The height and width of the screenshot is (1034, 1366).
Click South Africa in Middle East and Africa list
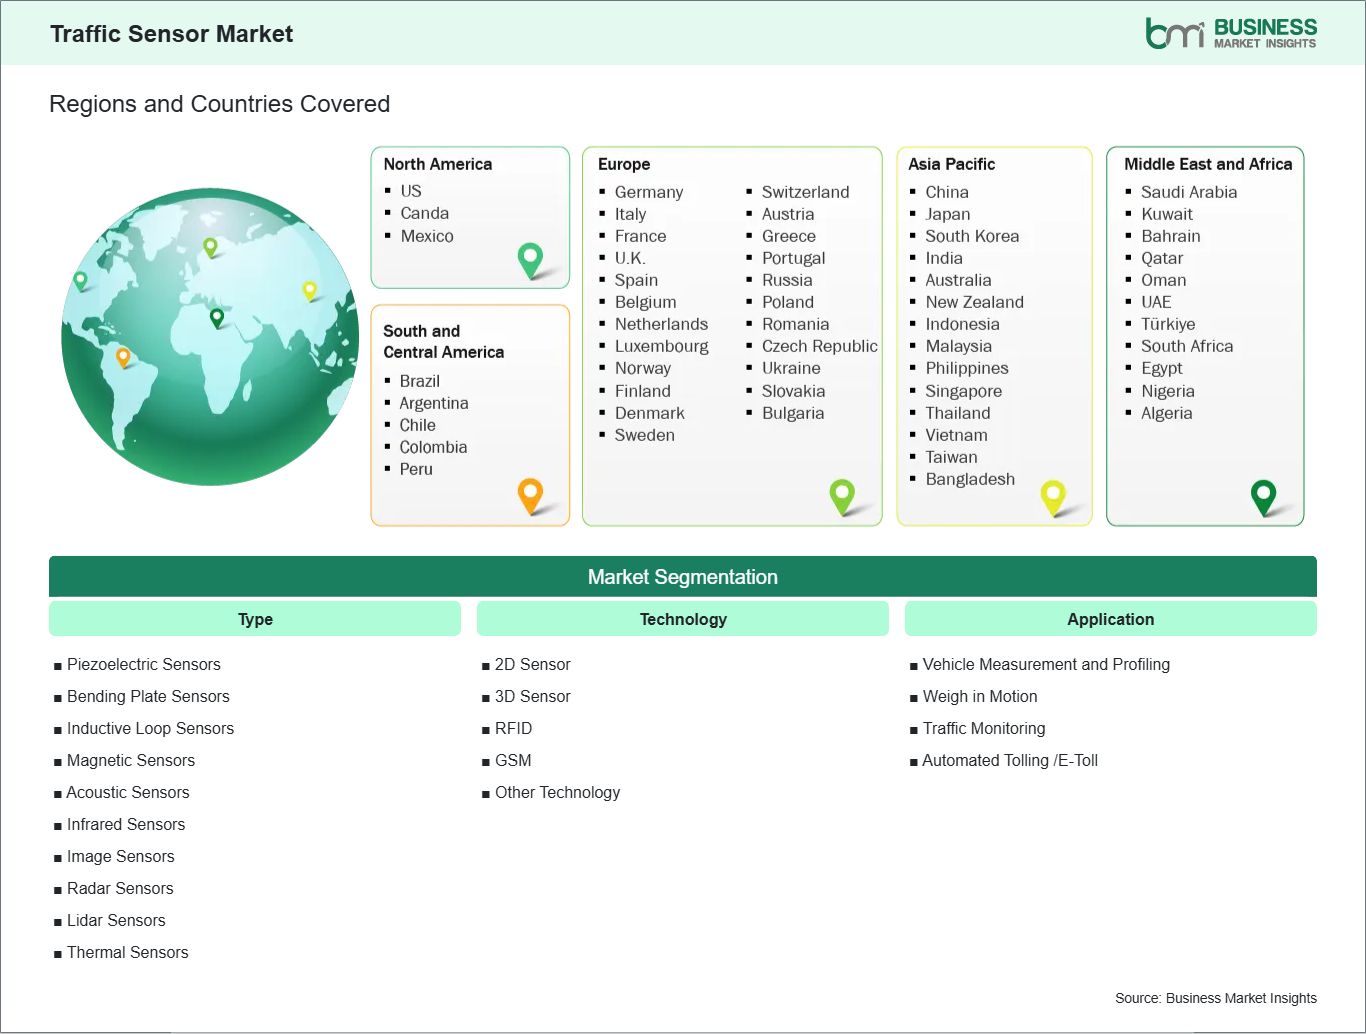pos(1187,346)
